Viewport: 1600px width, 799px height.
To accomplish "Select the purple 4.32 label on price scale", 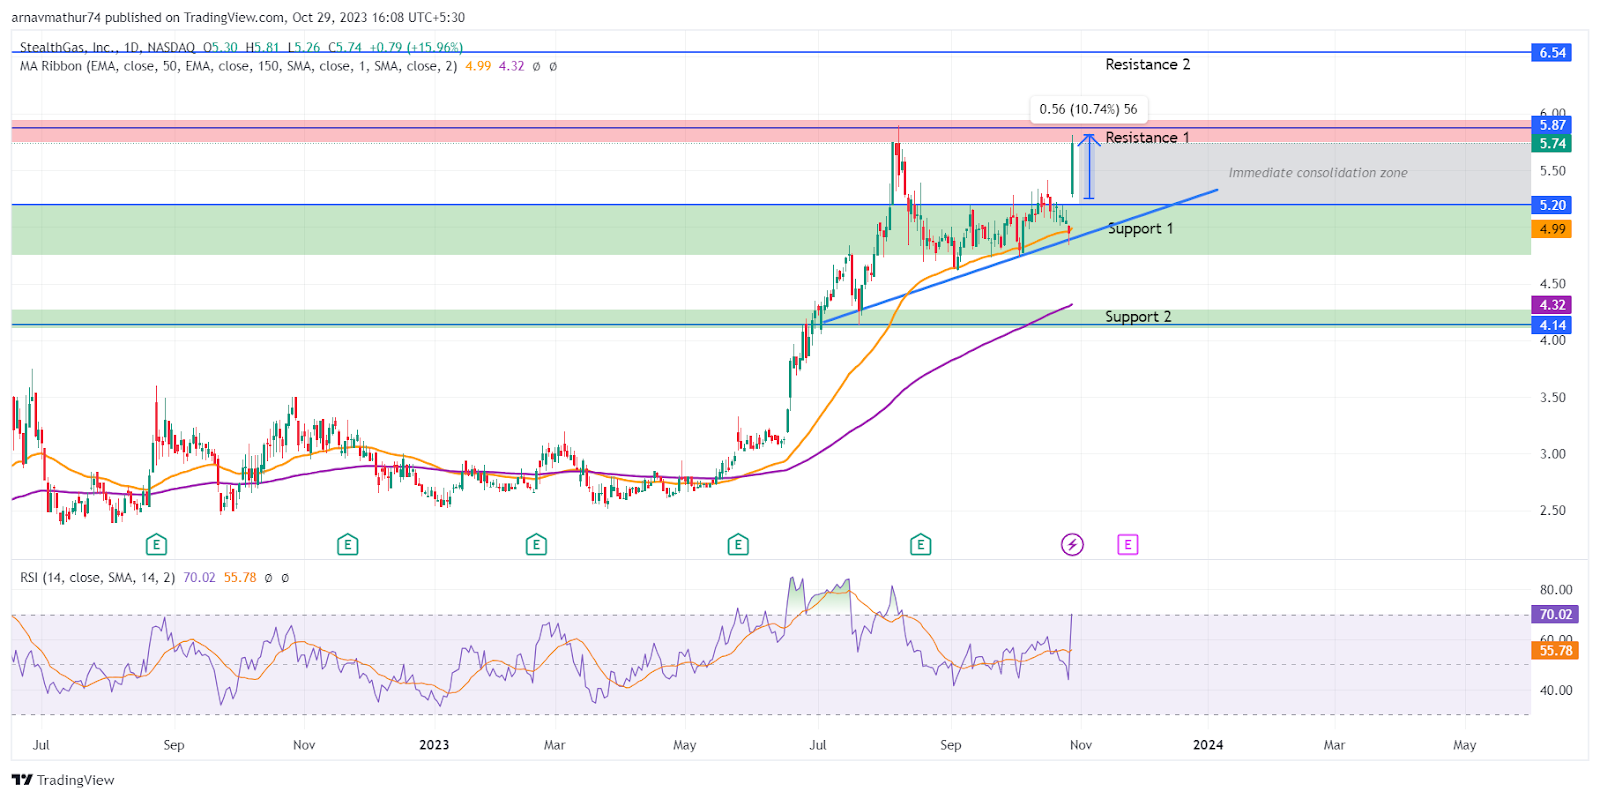I will click(1552, 305).
